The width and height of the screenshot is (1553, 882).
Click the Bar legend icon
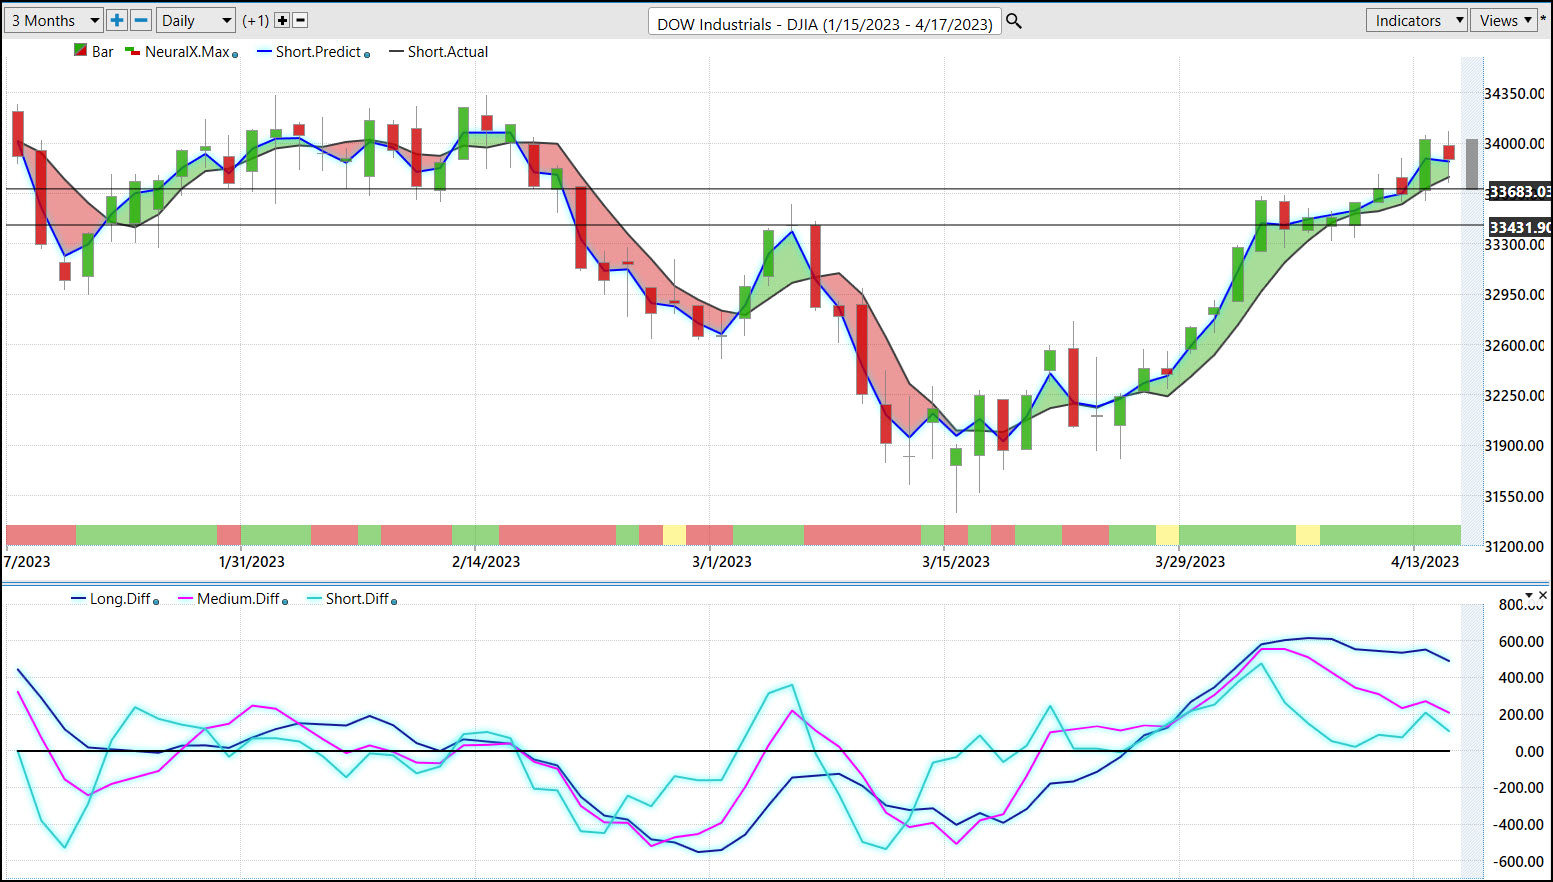click(80, 50)
